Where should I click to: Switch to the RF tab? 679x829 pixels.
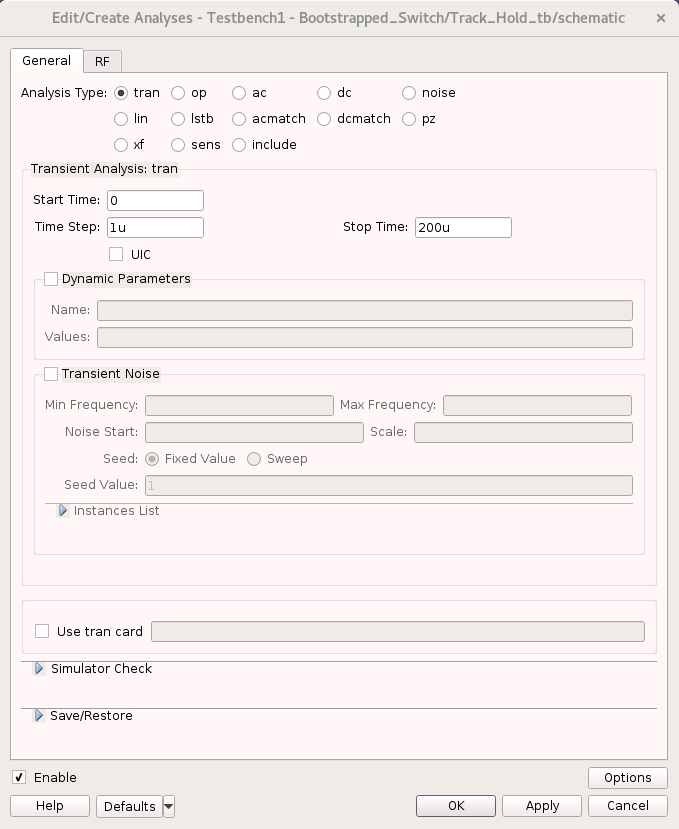(102, 60)
